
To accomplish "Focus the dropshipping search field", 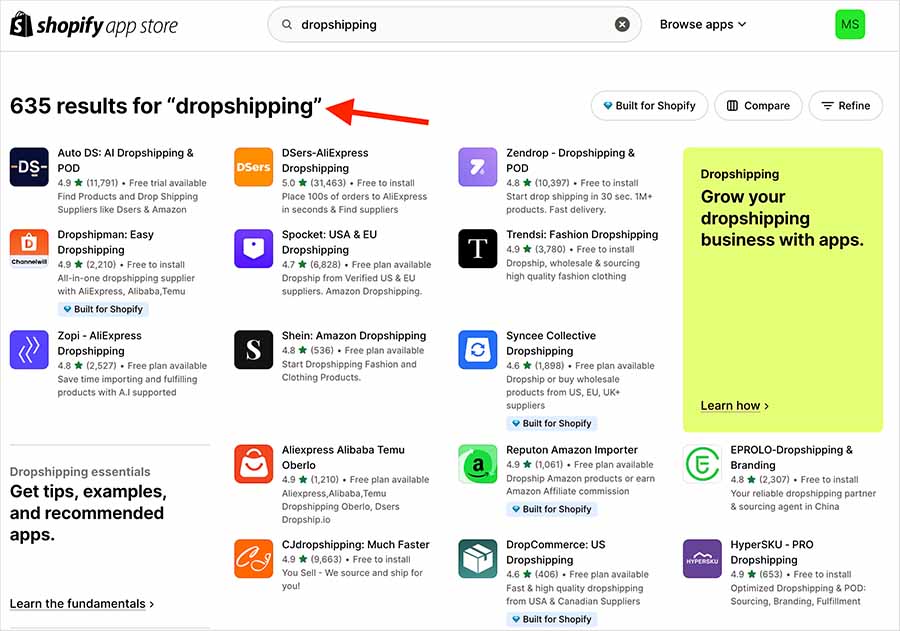I will pos(454,24).
